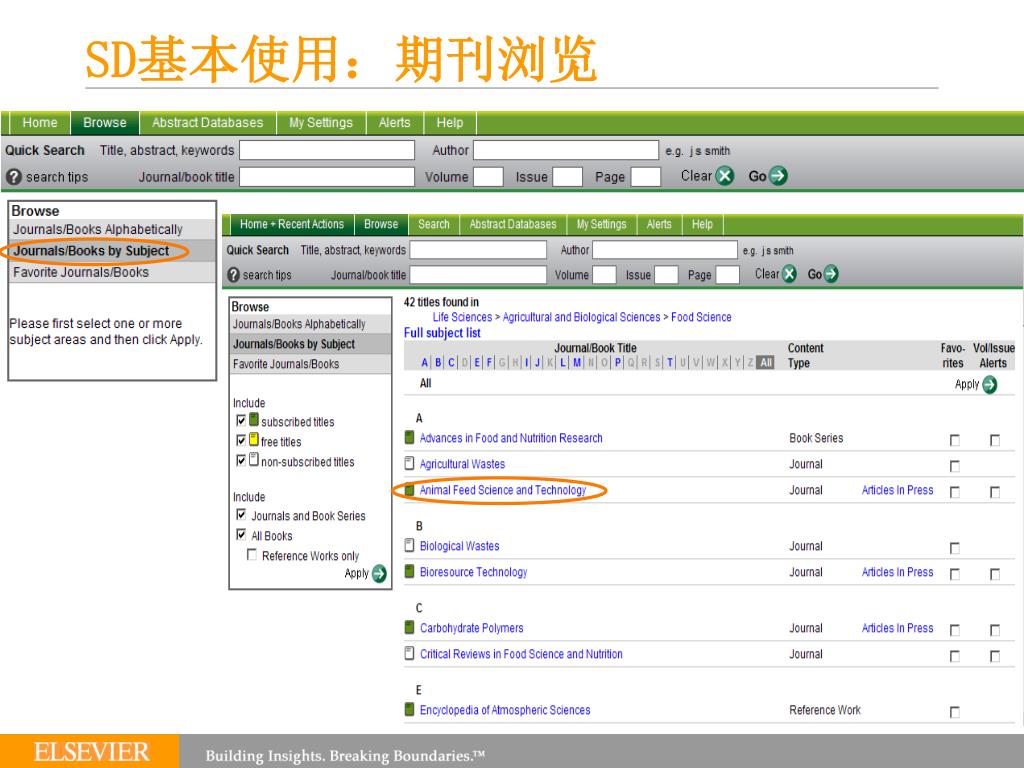Toggle free titles checkbox
The image size is (1024, 768).
pos(241,441)
